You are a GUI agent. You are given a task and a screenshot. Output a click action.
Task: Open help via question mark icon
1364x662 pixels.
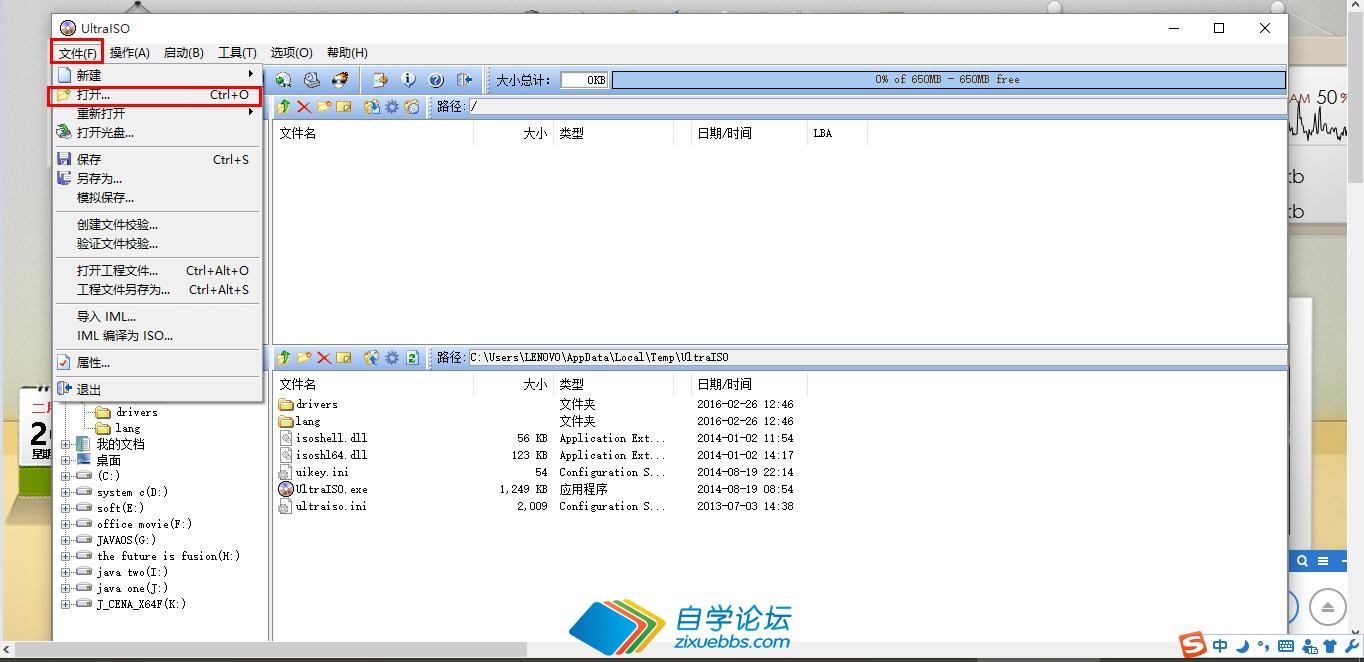[436, 80]
